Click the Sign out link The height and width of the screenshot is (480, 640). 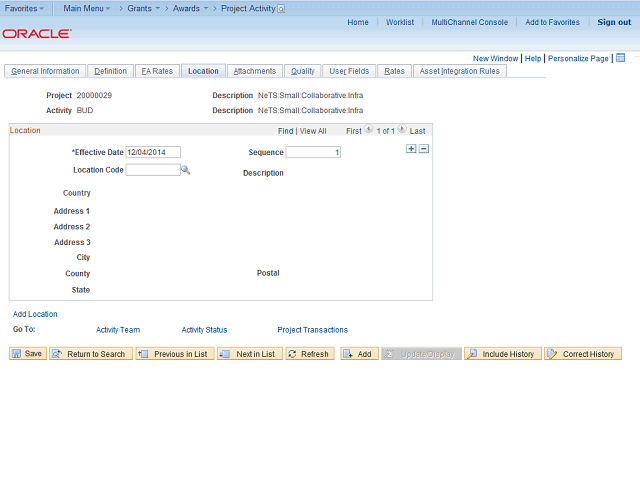614,22
